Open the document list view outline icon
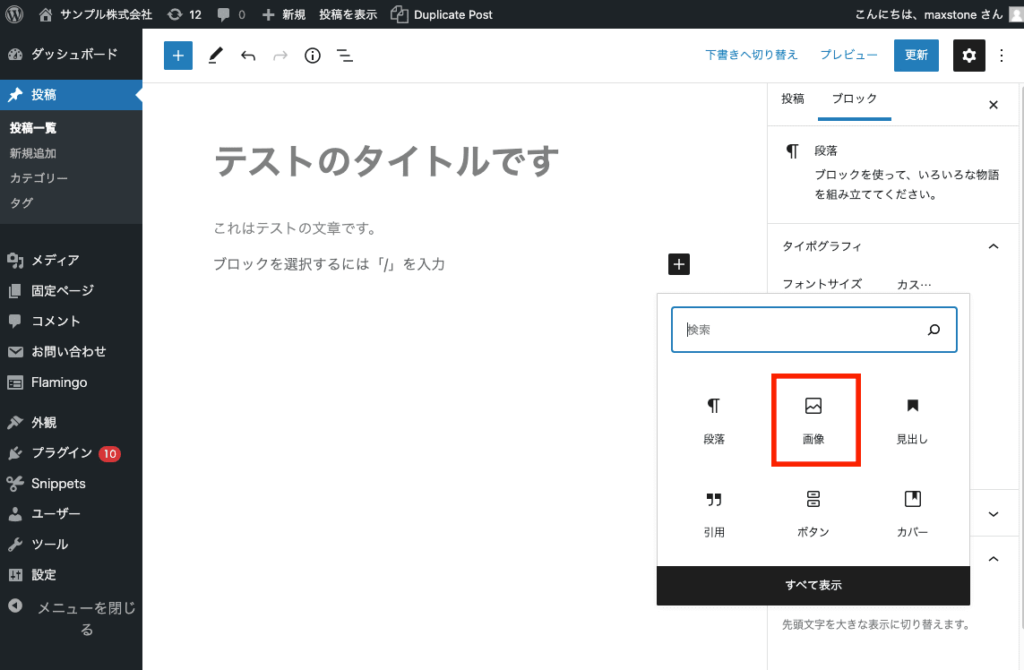The width and height of the screenshot is (1024, 670). click(345, 55)
